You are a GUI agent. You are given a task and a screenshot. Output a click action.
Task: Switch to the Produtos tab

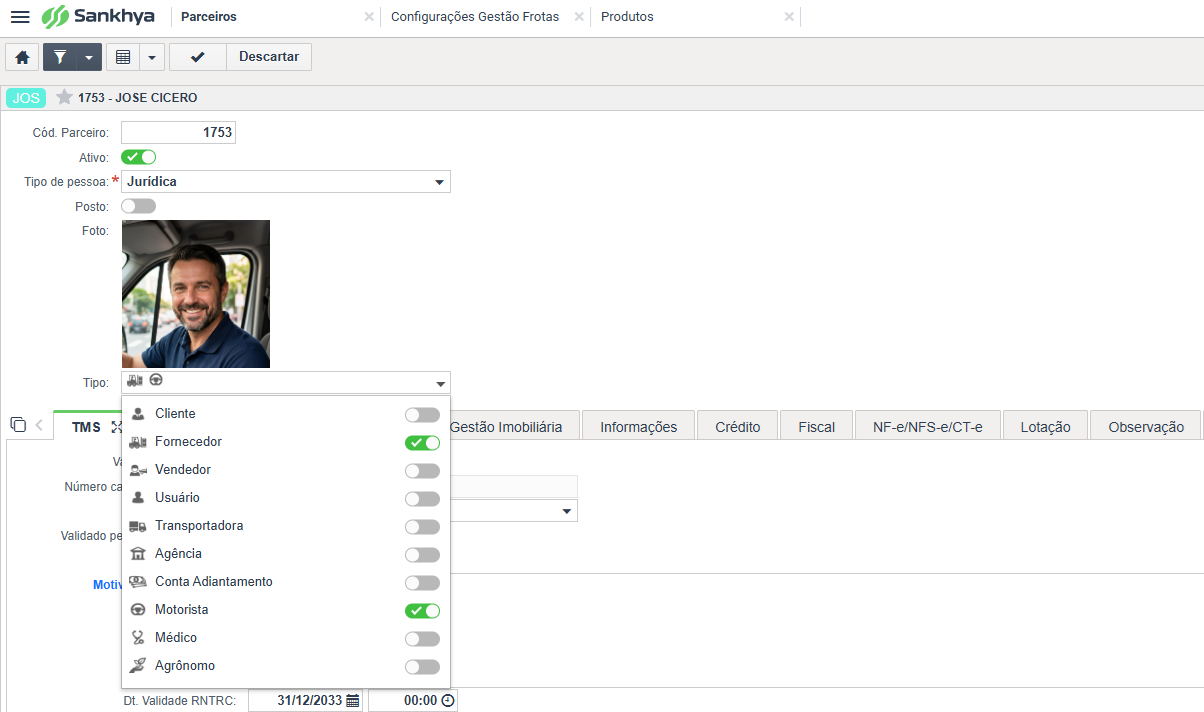click(627, 17)
